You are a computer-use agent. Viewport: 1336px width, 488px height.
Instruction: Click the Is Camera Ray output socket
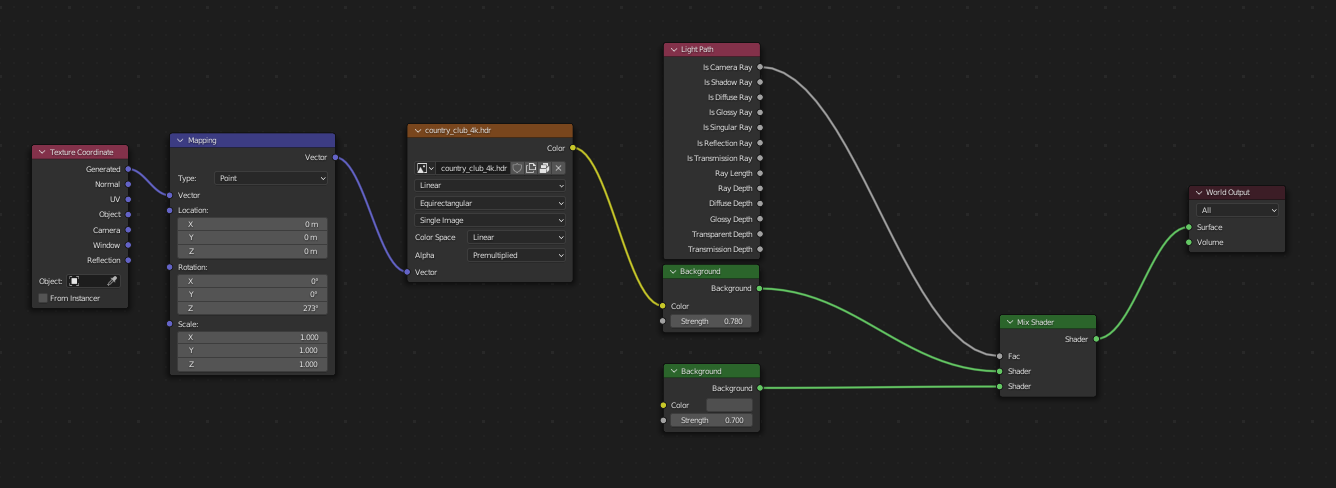(x=760, y=67)
